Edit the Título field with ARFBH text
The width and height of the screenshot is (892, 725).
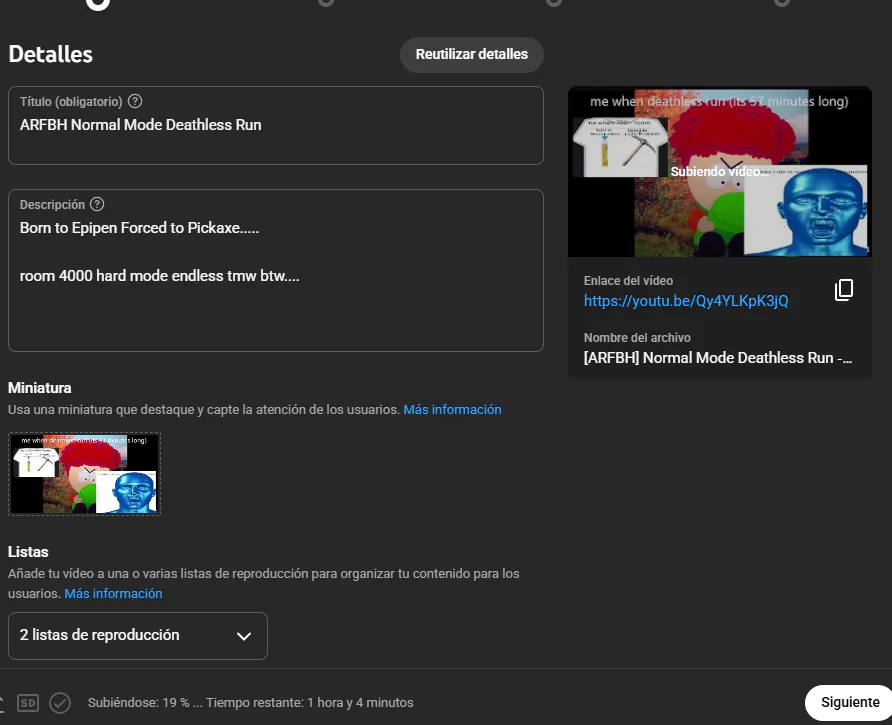pyautogui.click(x=276, y=125)
